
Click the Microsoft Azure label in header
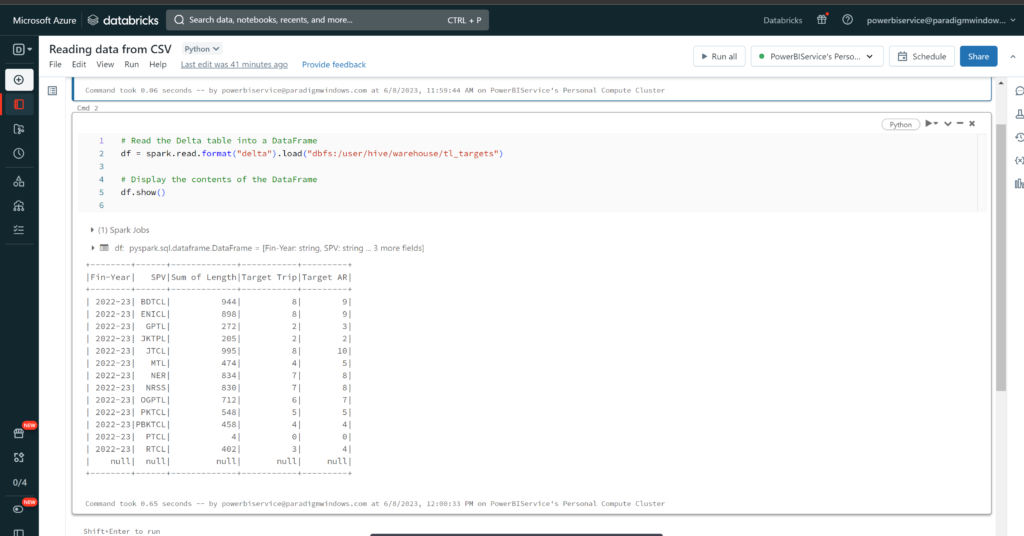tap(44, 20)
